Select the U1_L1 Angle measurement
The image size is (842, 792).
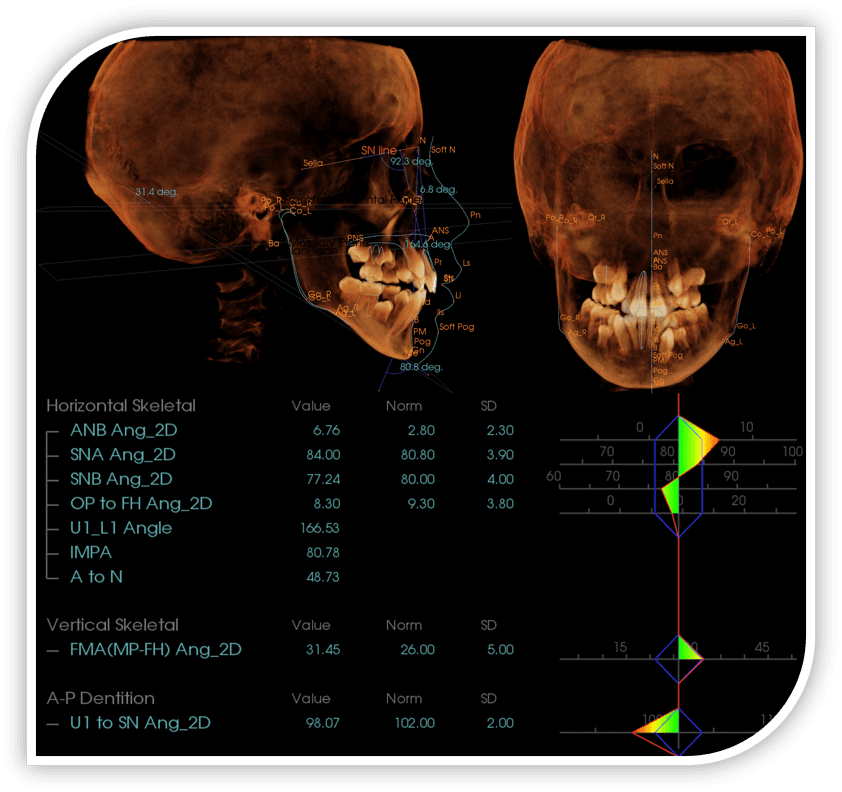pyautogui.click(x=121, y=528)
